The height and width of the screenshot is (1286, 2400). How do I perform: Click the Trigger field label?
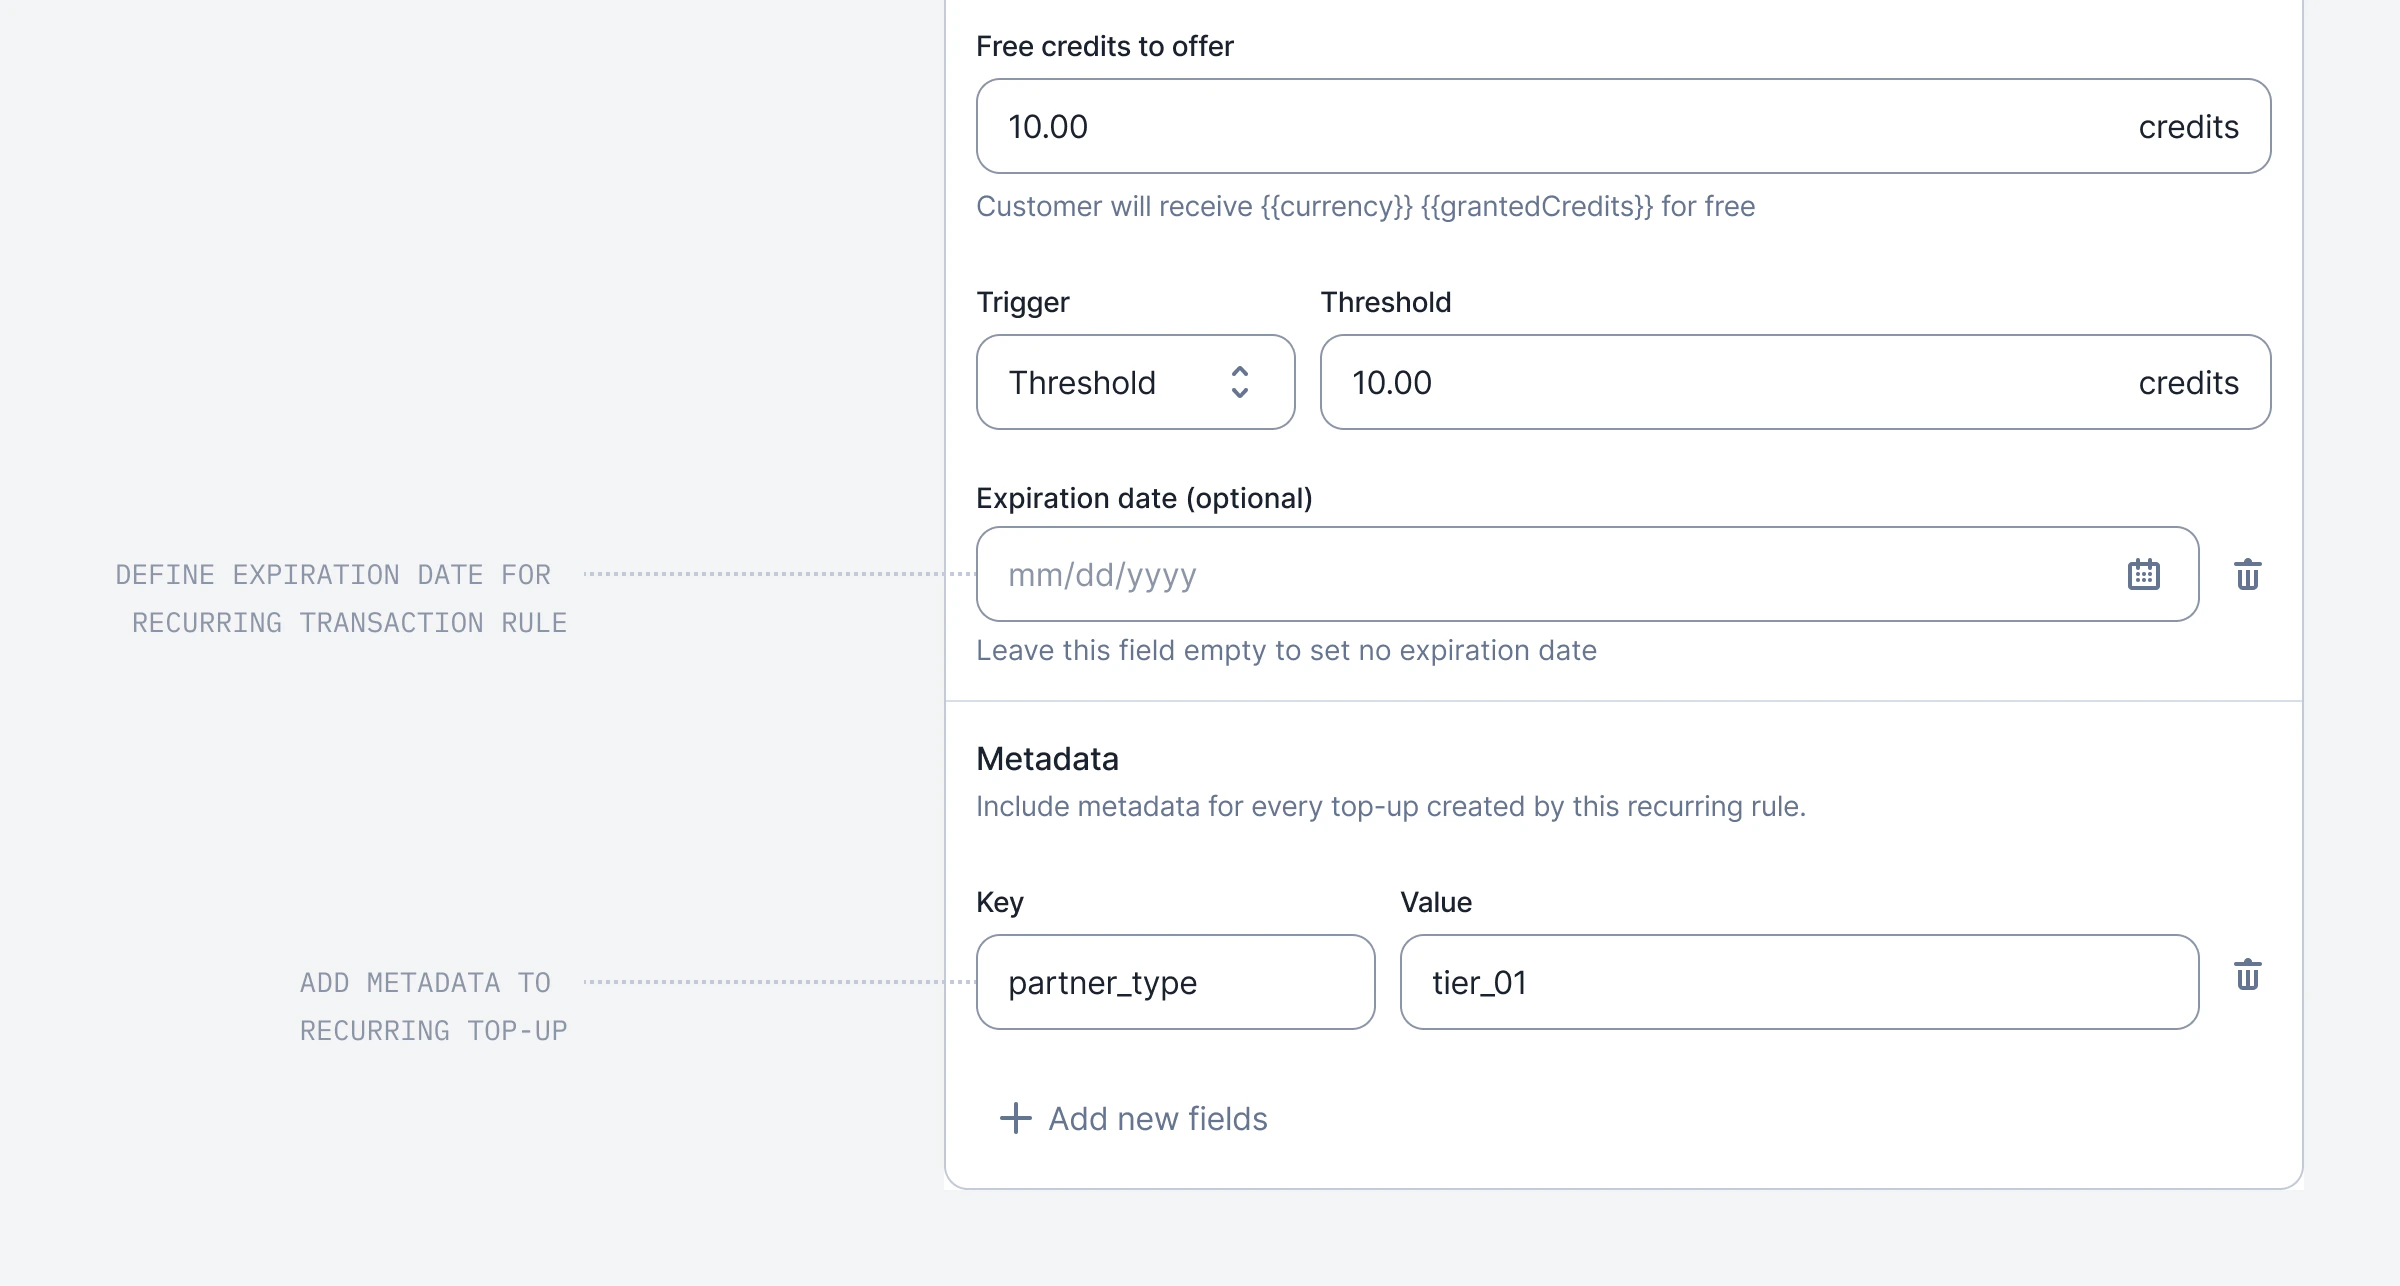click(1023, 302)
